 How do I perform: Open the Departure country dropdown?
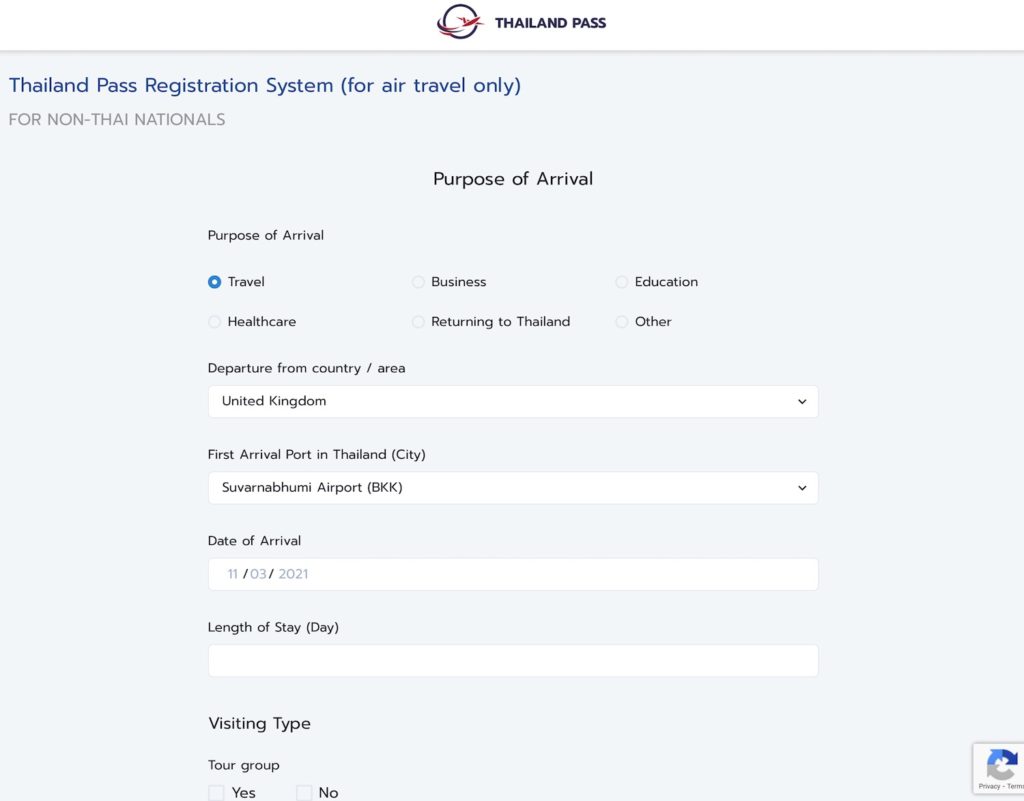coord(512,400)
